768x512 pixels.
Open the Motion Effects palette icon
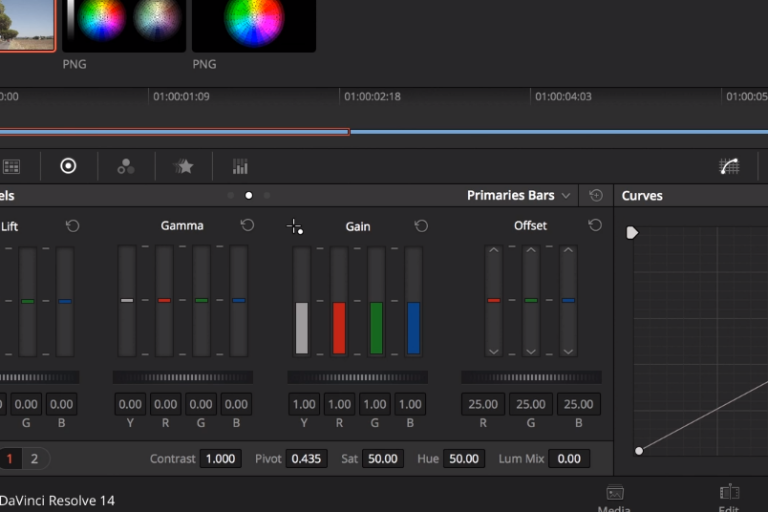click(184, 167)
